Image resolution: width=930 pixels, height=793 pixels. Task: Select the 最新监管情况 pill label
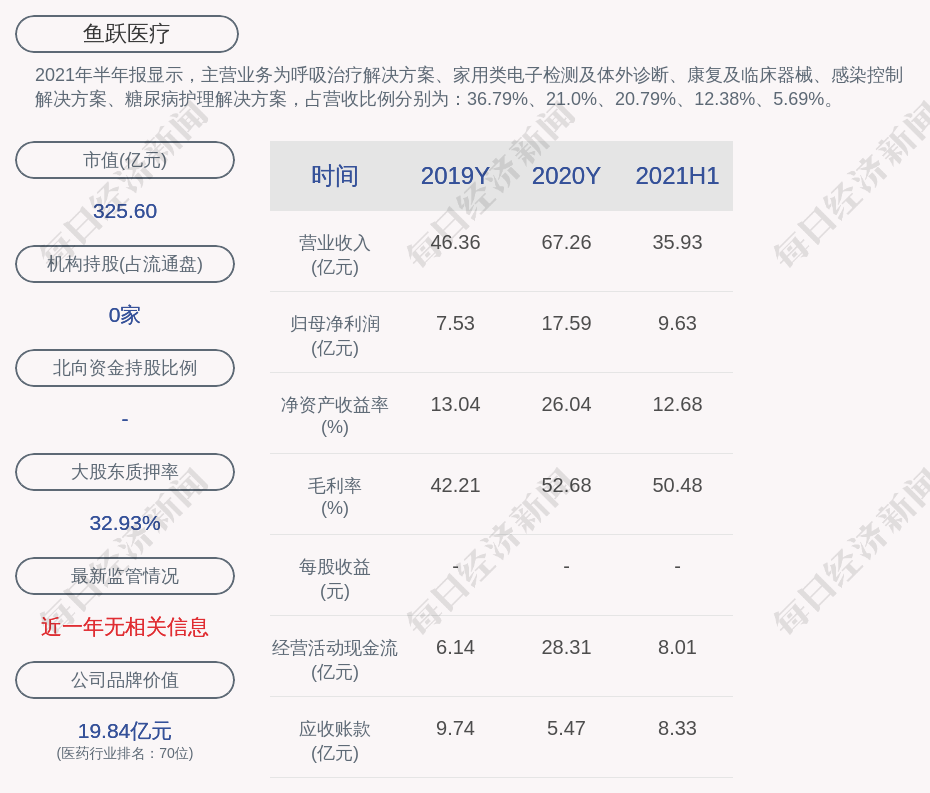tap(125, 576)
